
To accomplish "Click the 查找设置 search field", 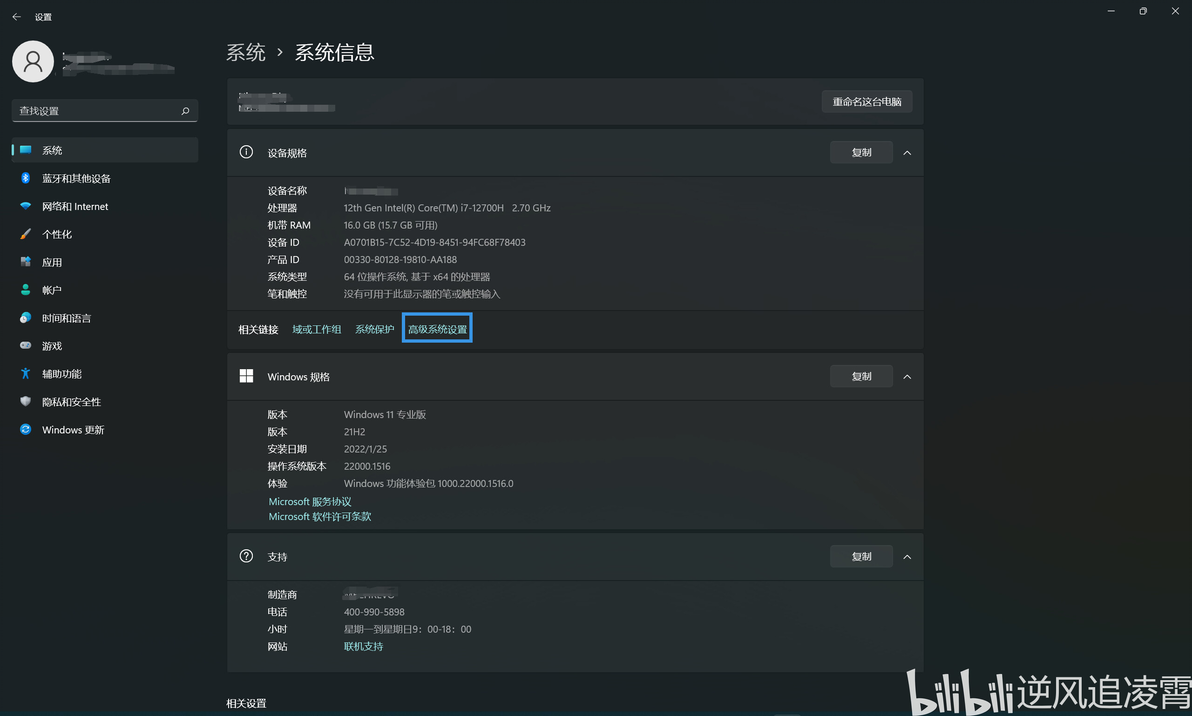I will coord(105,111).
